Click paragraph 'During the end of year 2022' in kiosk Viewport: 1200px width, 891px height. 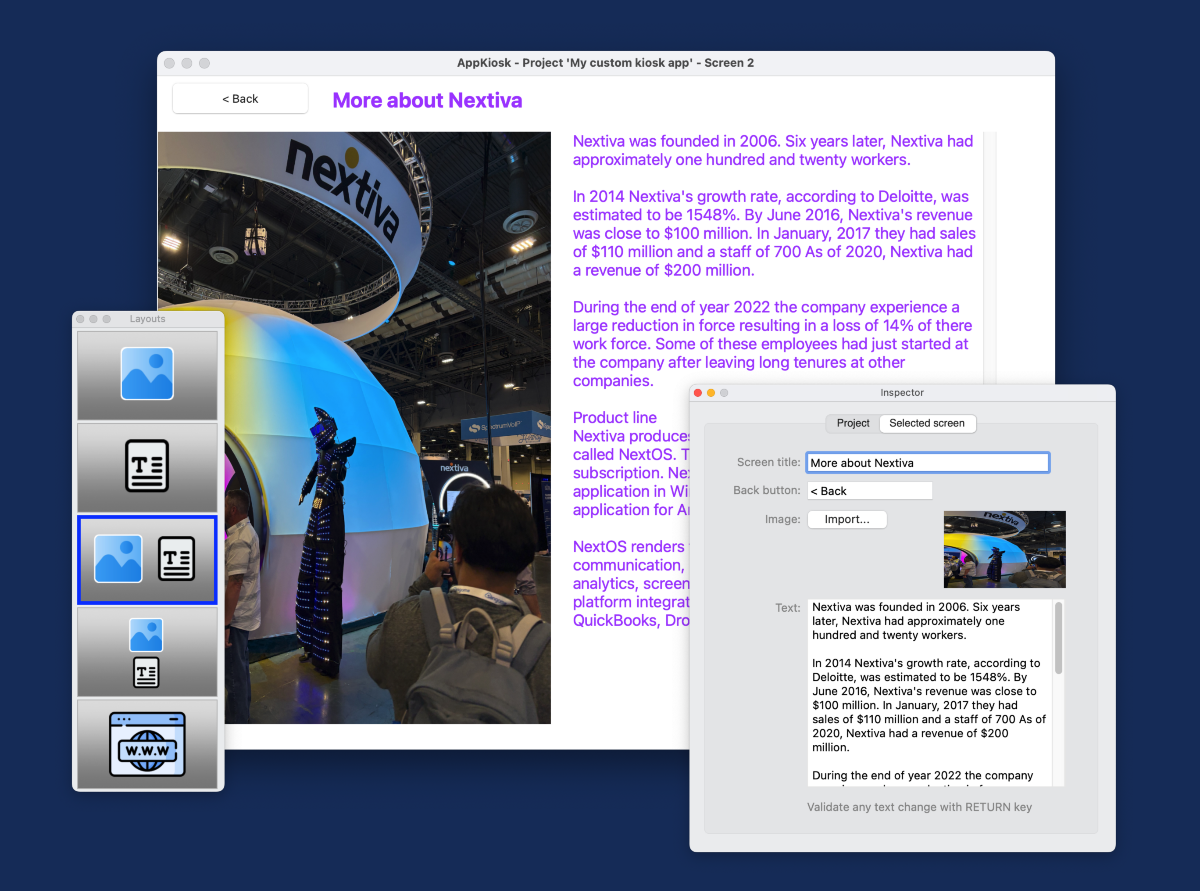[x=771, y=344]
